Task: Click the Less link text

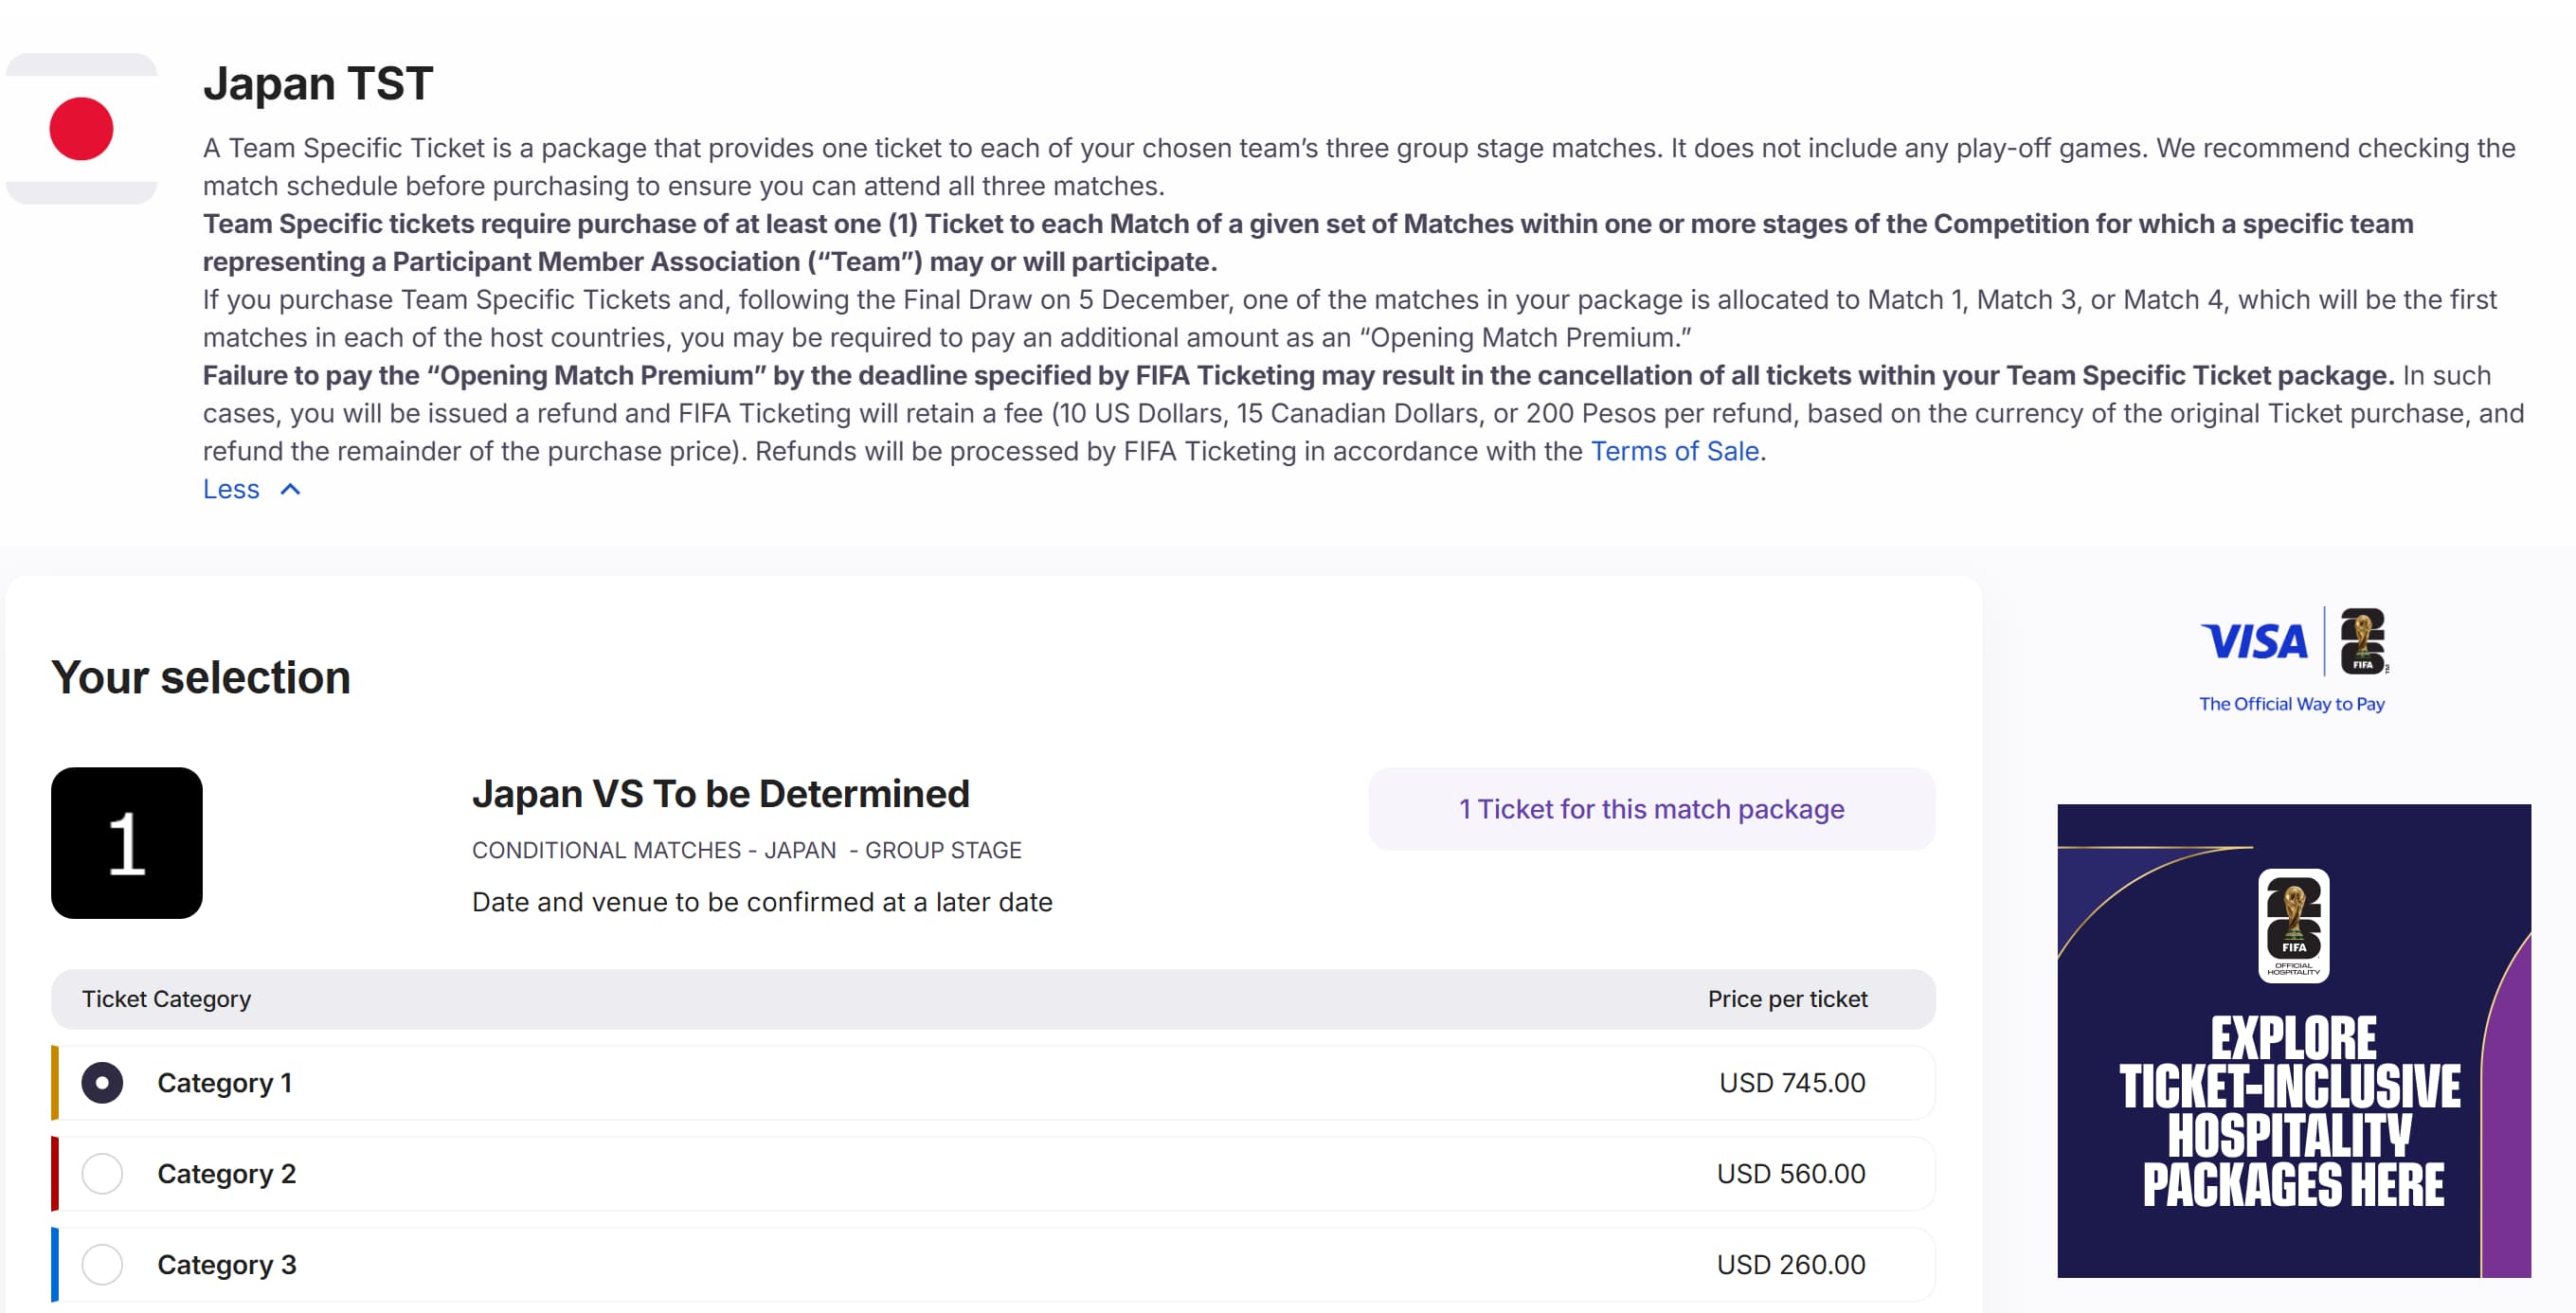Action: click(x=231, y=489)
